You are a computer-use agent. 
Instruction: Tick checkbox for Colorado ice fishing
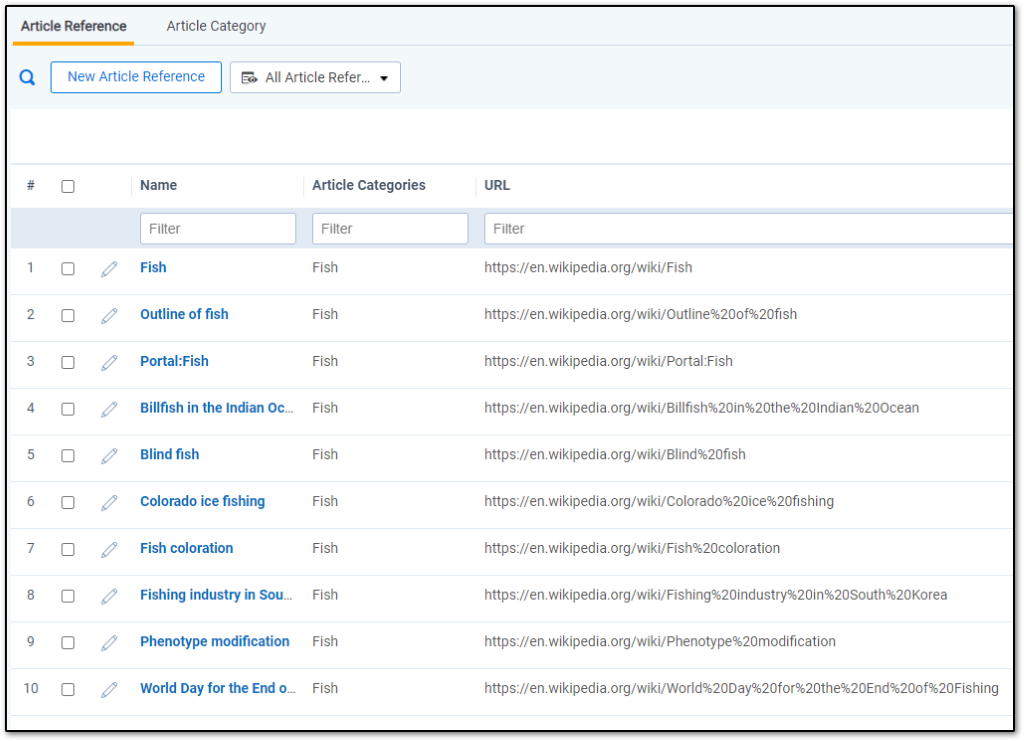(68, 502)
